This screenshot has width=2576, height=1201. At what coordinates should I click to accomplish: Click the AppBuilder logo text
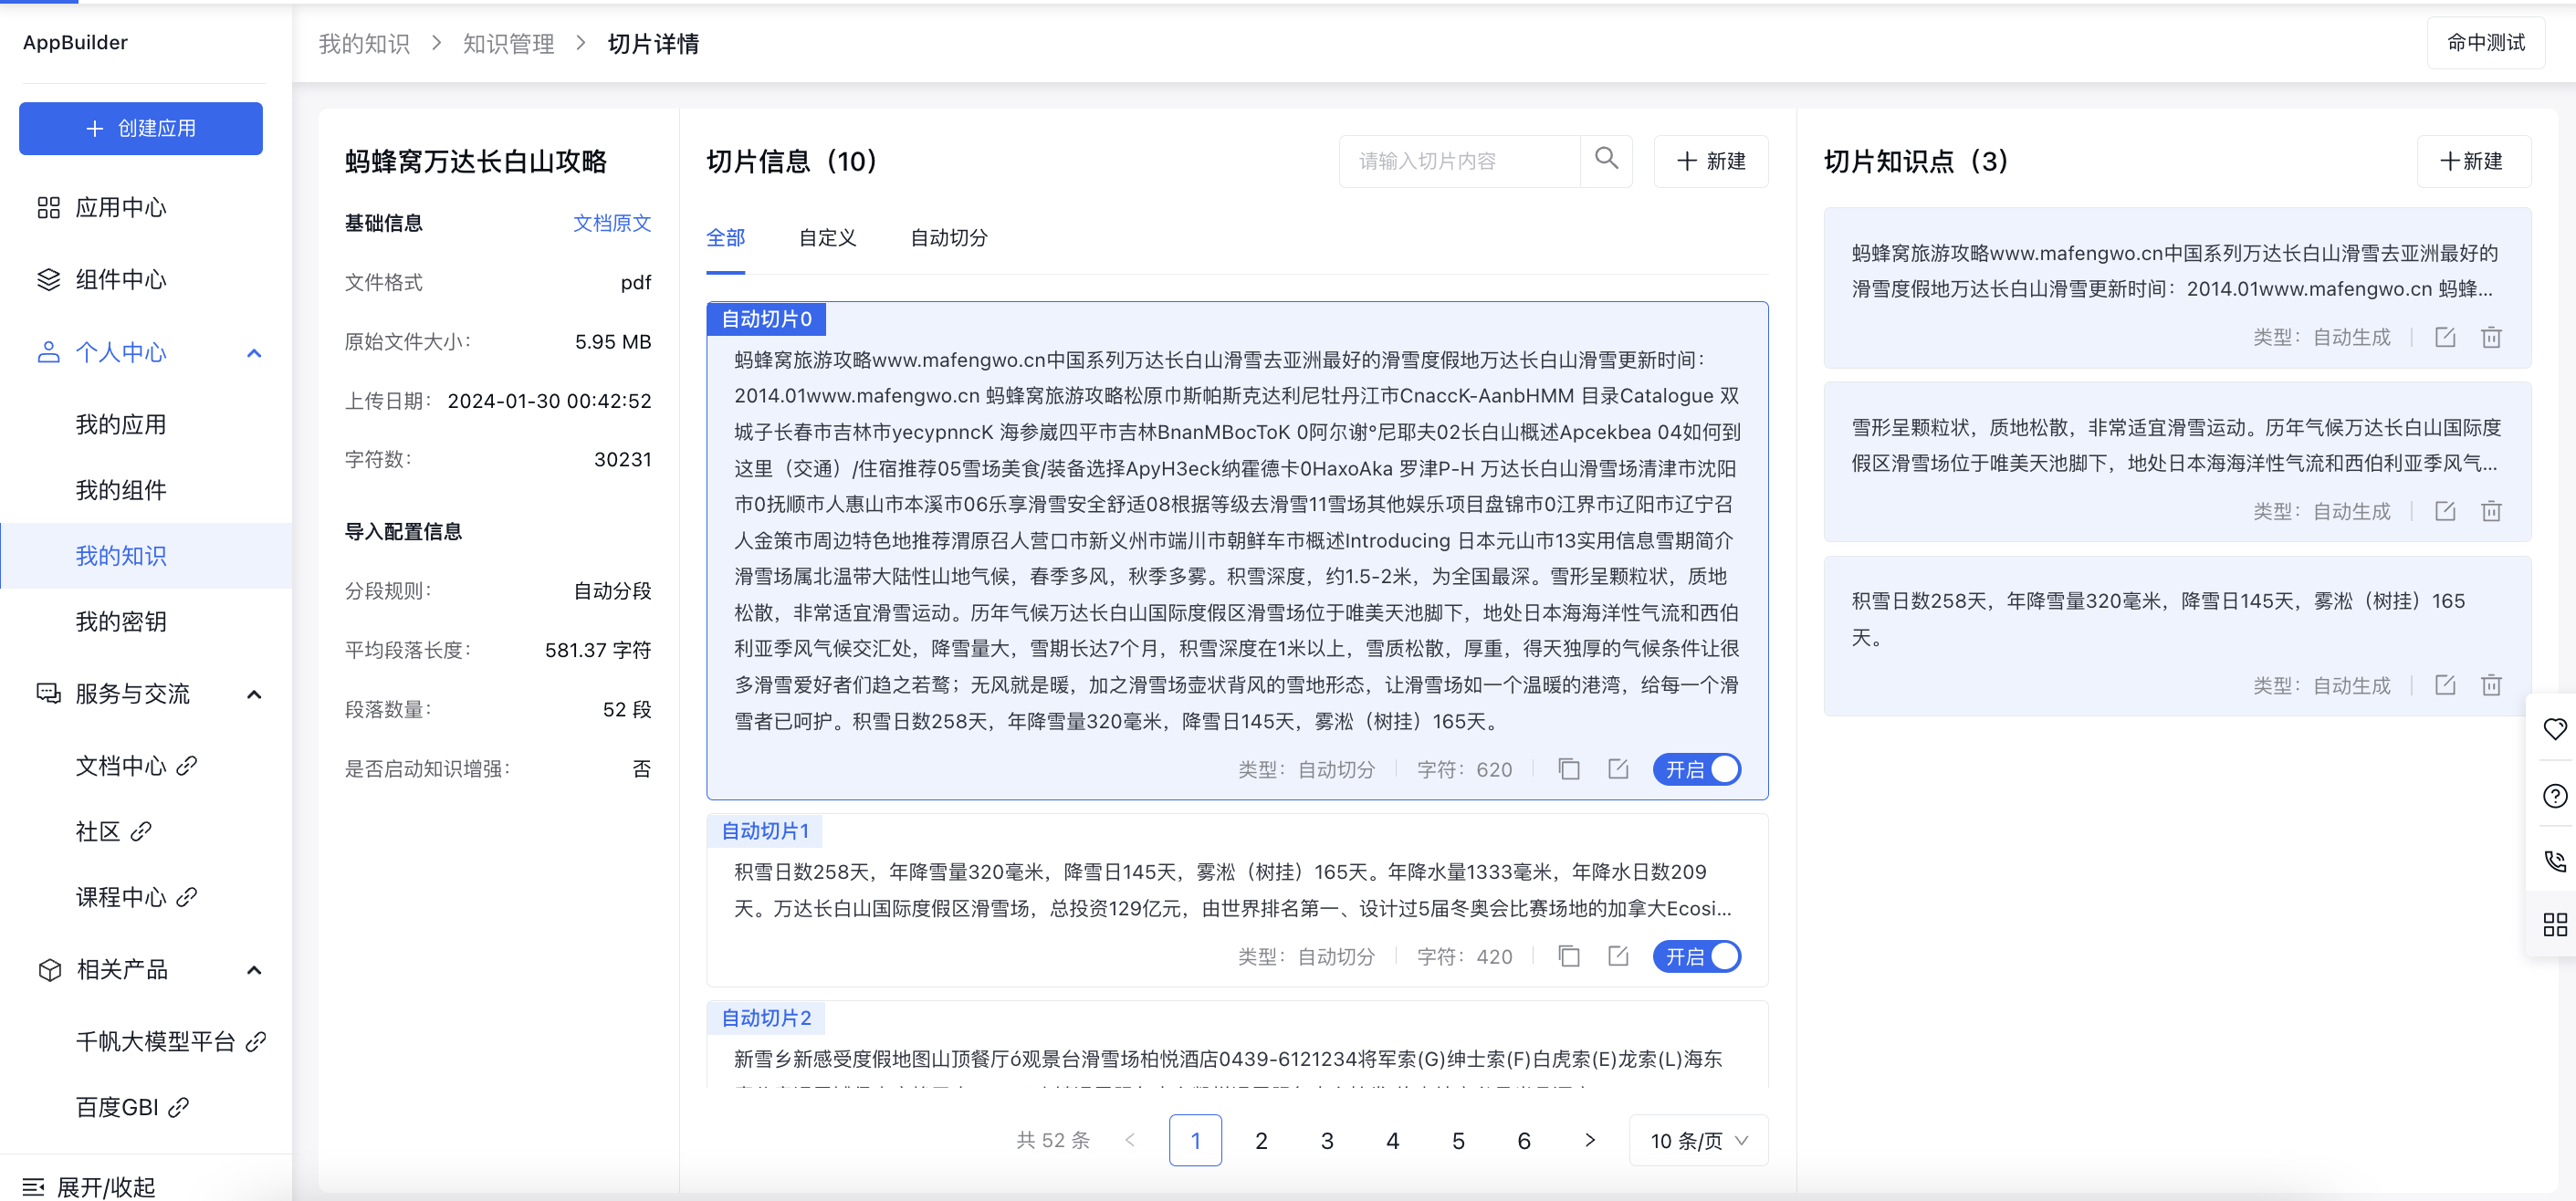coord(75,42)
